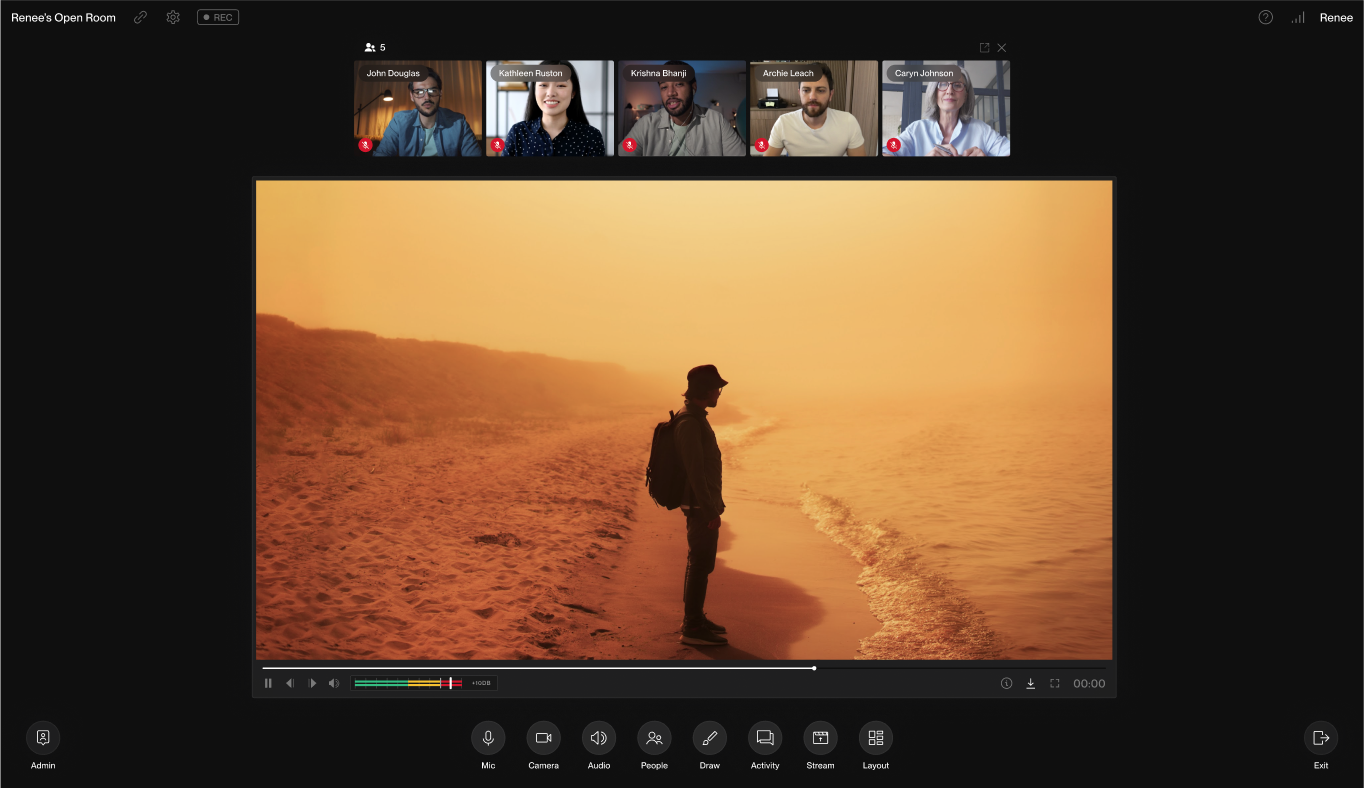Toggle the Audio speaker output
1364x788 pixels.
tap(599, 738)
